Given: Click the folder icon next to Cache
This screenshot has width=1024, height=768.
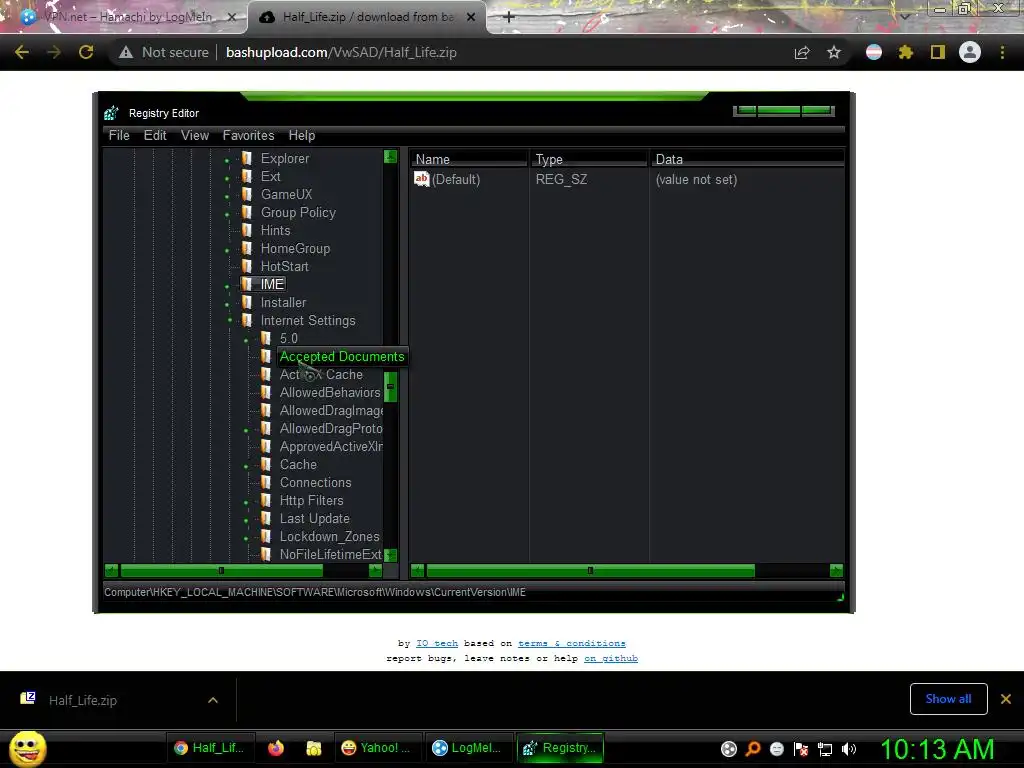Looking at the screenshot, I should 266,464.
